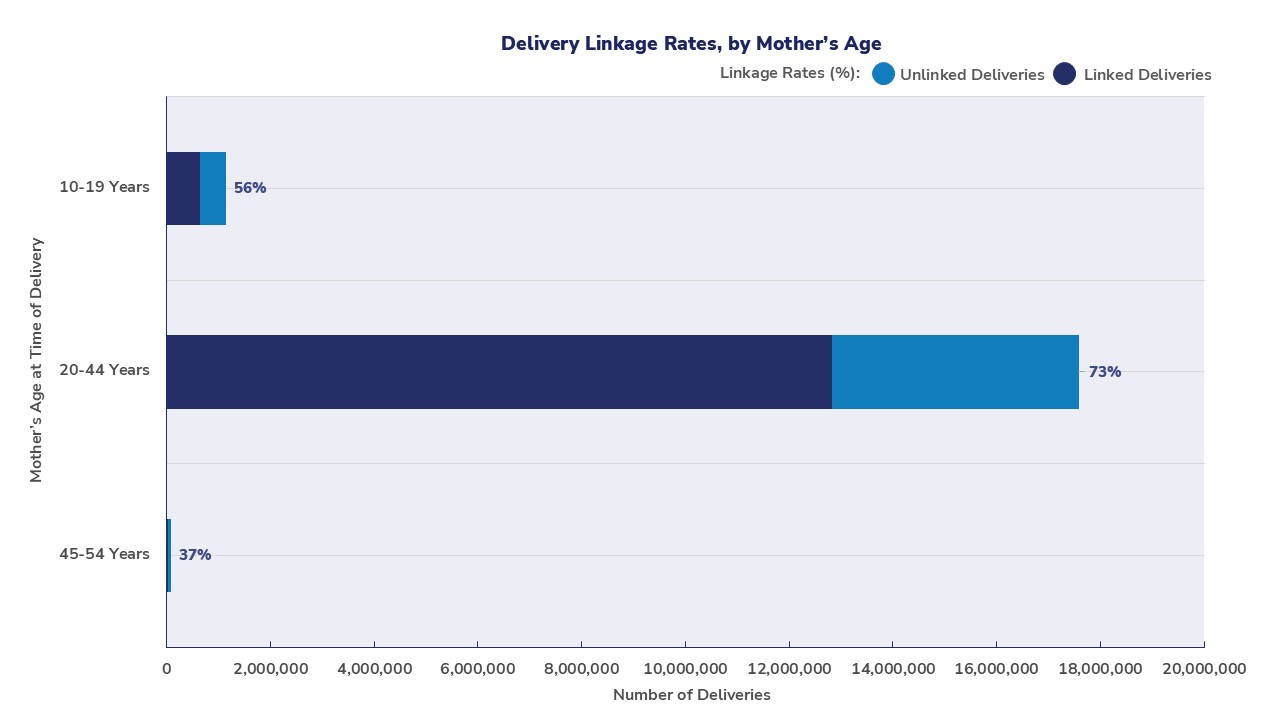
Task: Click the 45-54 Years axis label
Action: pyautogui.click(x=104, y=554)
